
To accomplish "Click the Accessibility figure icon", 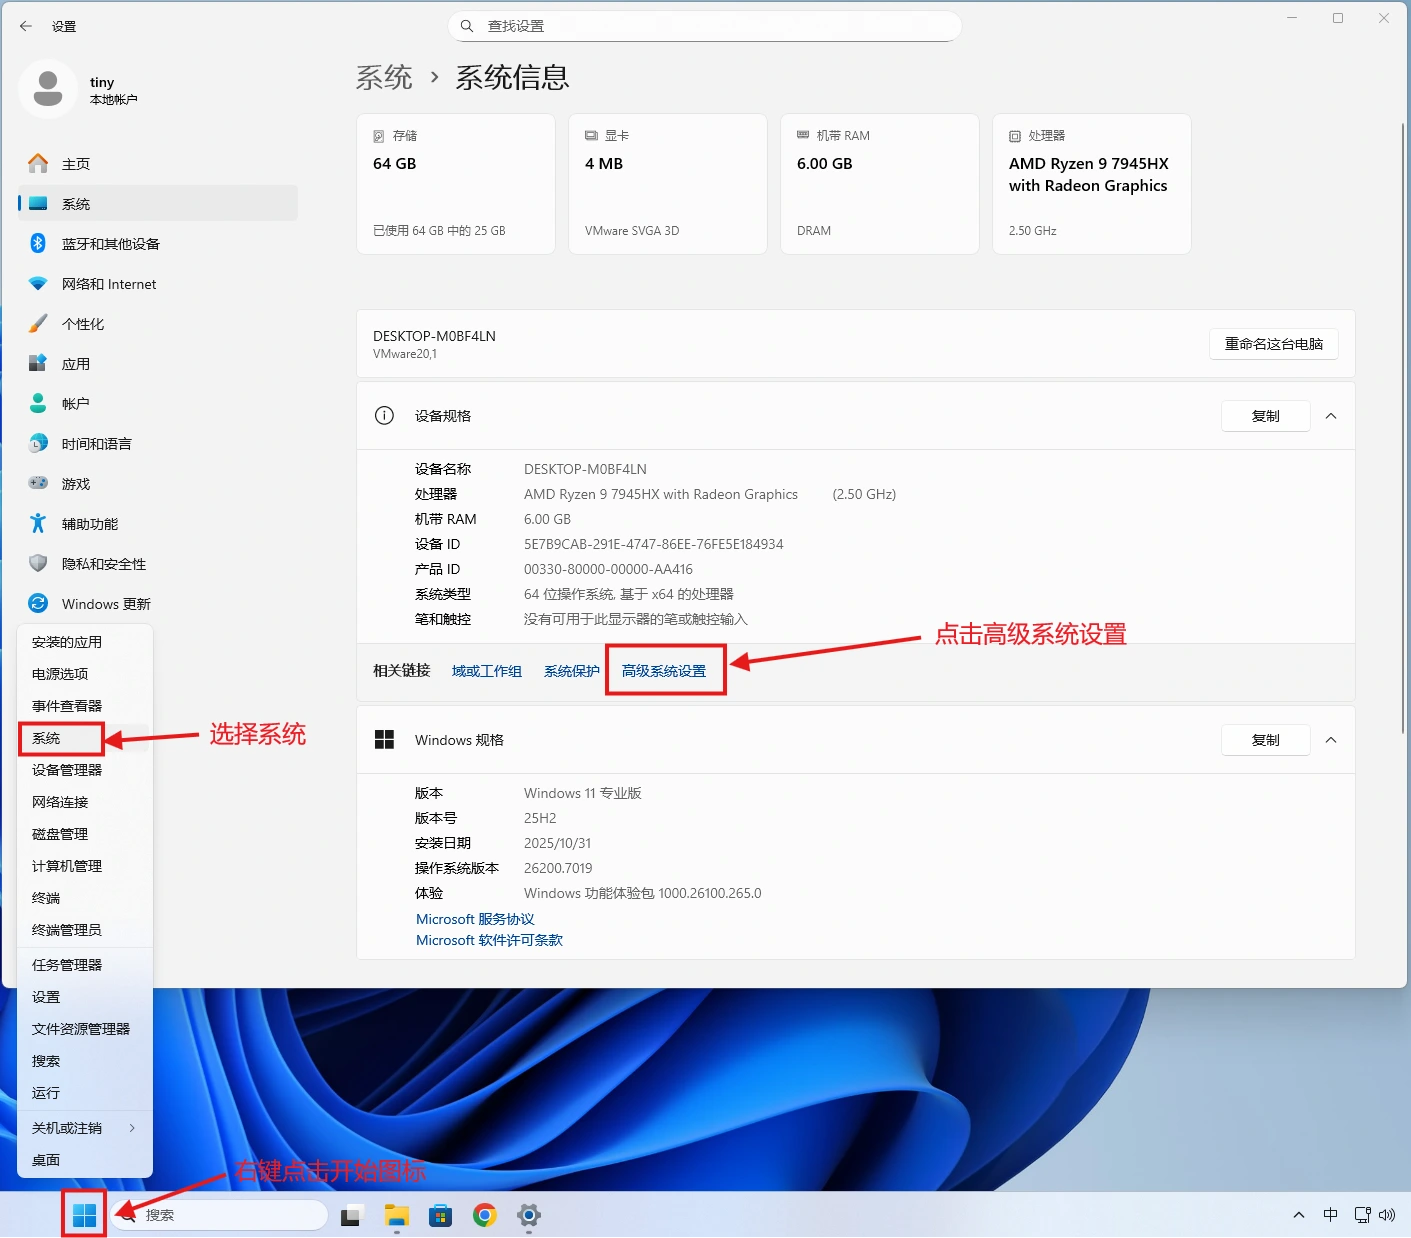I will tap(38, 524).
